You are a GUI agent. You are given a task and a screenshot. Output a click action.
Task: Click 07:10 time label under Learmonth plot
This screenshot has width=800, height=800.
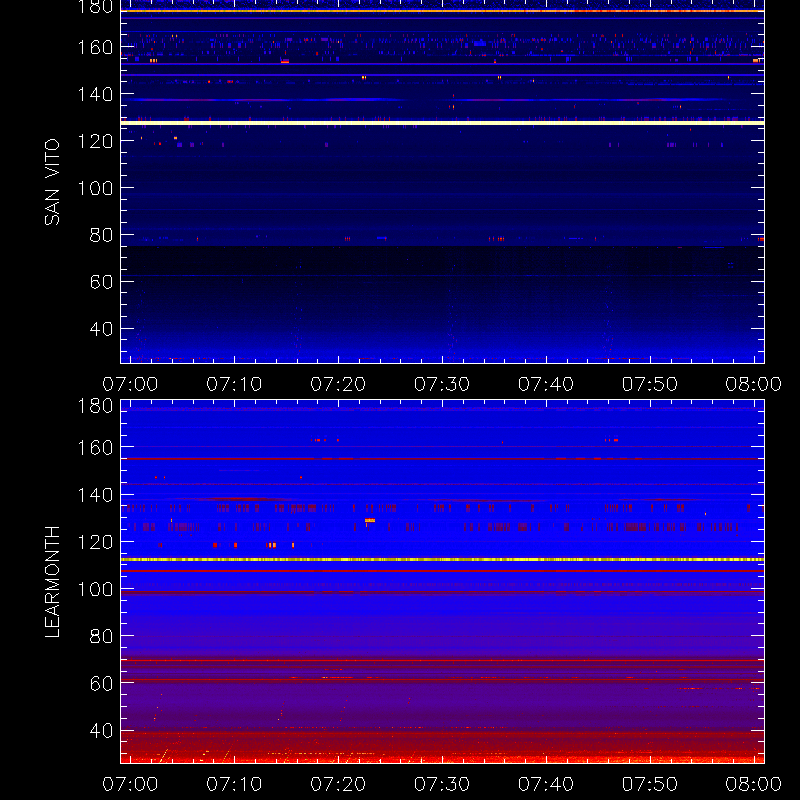234,784
